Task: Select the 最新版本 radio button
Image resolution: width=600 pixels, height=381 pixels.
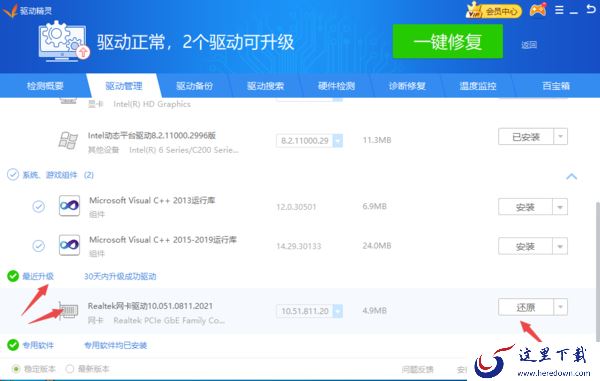Action: (70, 369)
